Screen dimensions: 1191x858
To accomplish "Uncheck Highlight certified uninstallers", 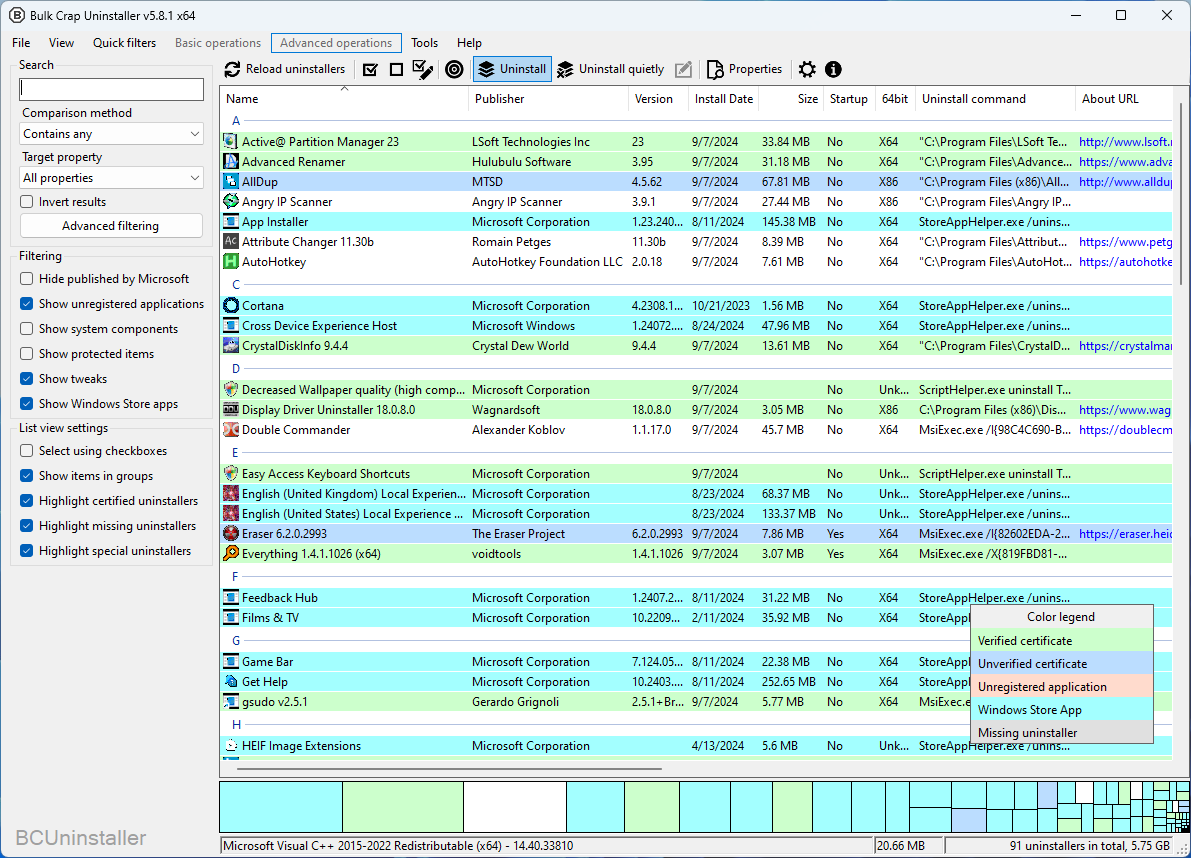I will 27,501.
